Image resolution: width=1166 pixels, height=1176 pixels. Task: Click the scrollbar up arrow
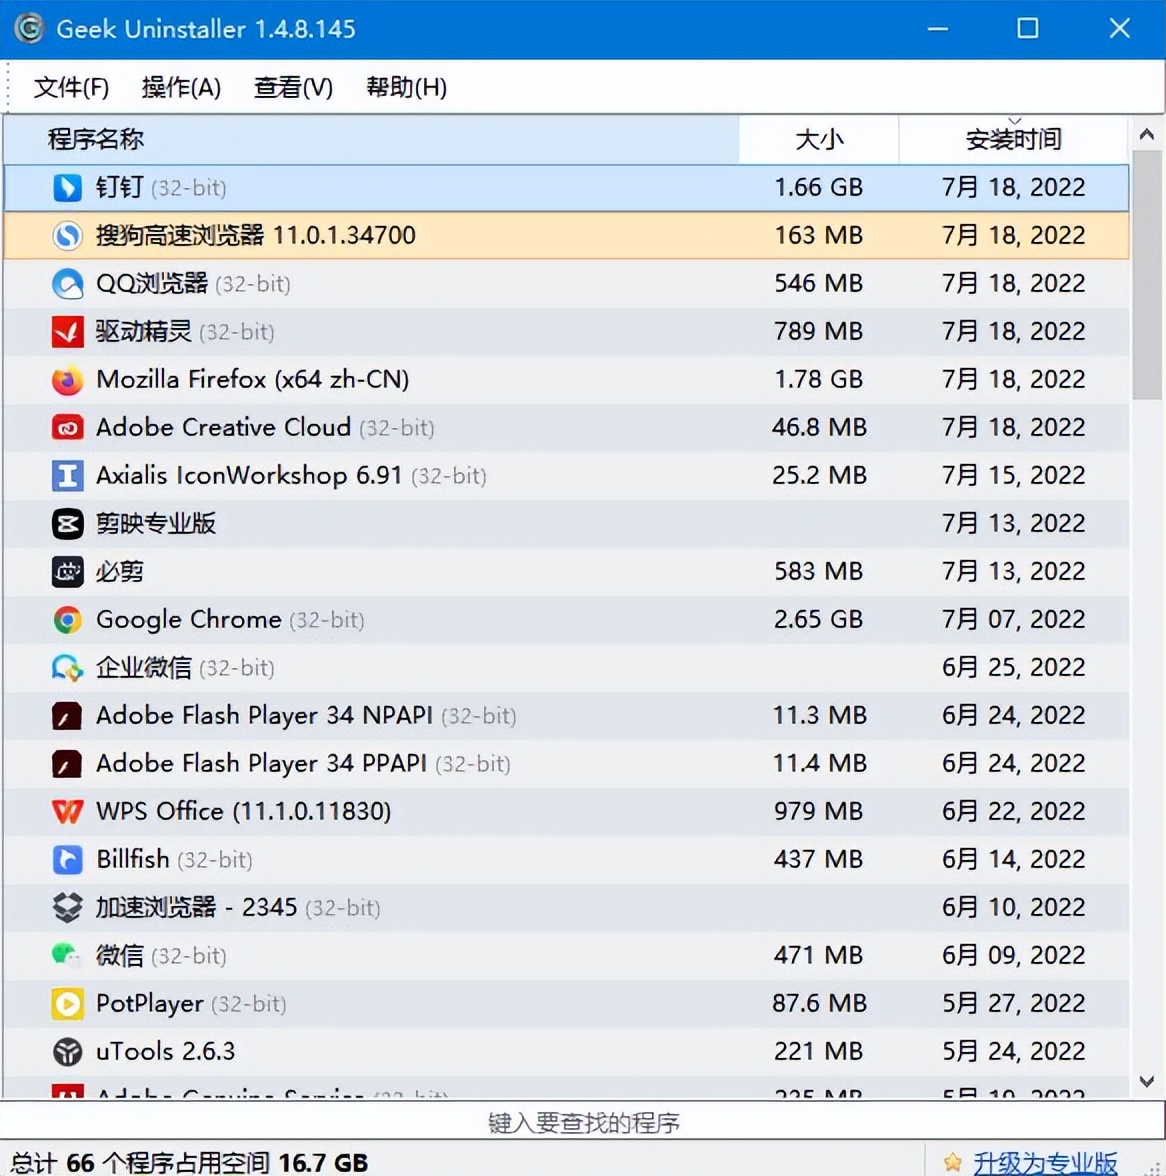click(1147, 134)
